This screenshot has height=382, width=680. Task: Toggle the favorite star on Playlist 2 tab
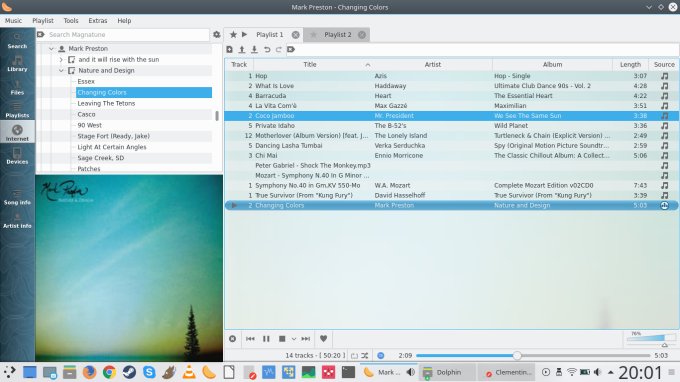313,35
